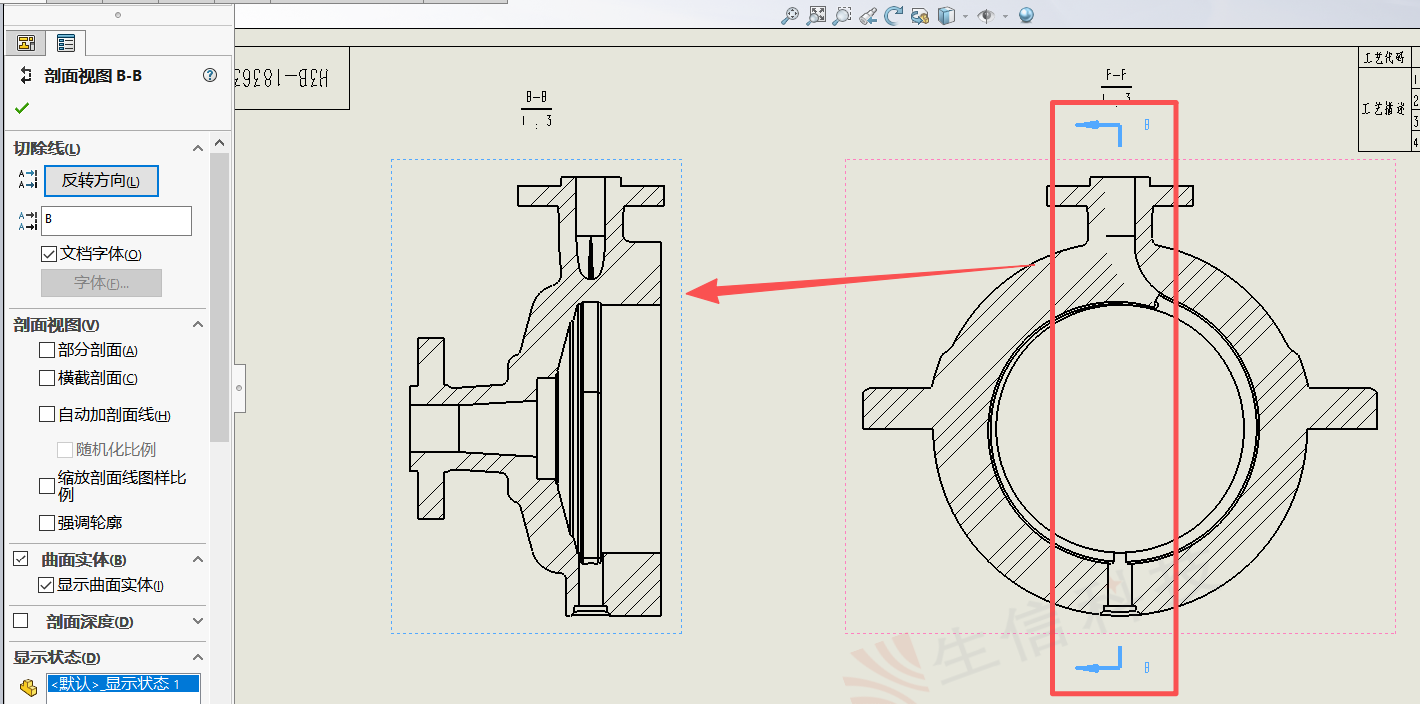Click the section label input field B
This screenshot has height=704, width=1420.
click(x=116, y=221)
